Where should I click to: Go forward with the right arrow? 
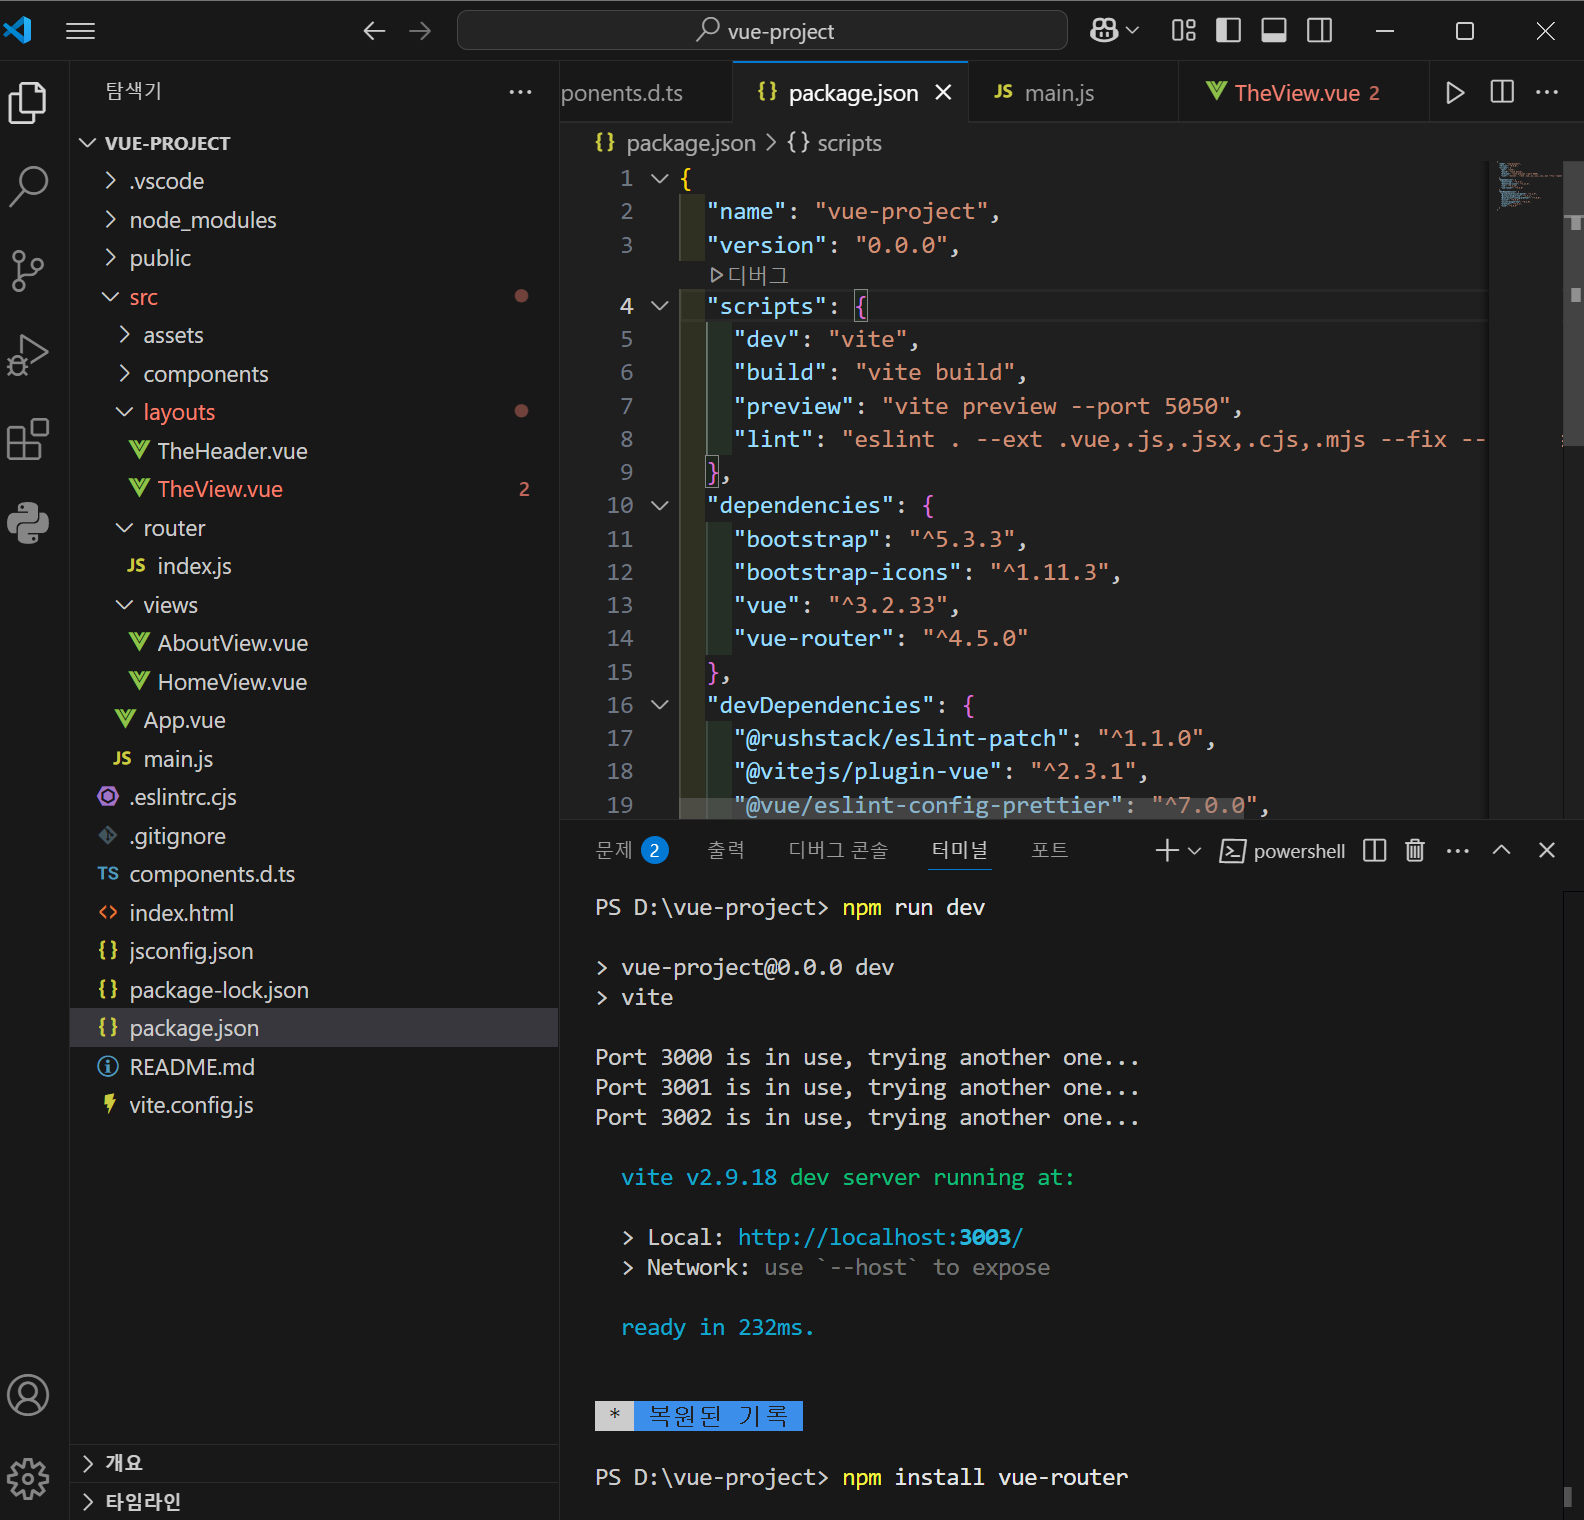tap(420, 31)
